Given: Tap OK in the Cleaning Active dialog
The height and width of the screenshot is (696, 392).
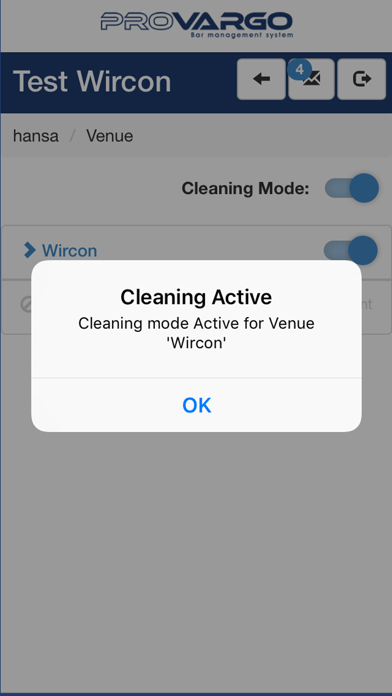Looking at the screenshot, I should pyautogui.click(x=196, y=405).
